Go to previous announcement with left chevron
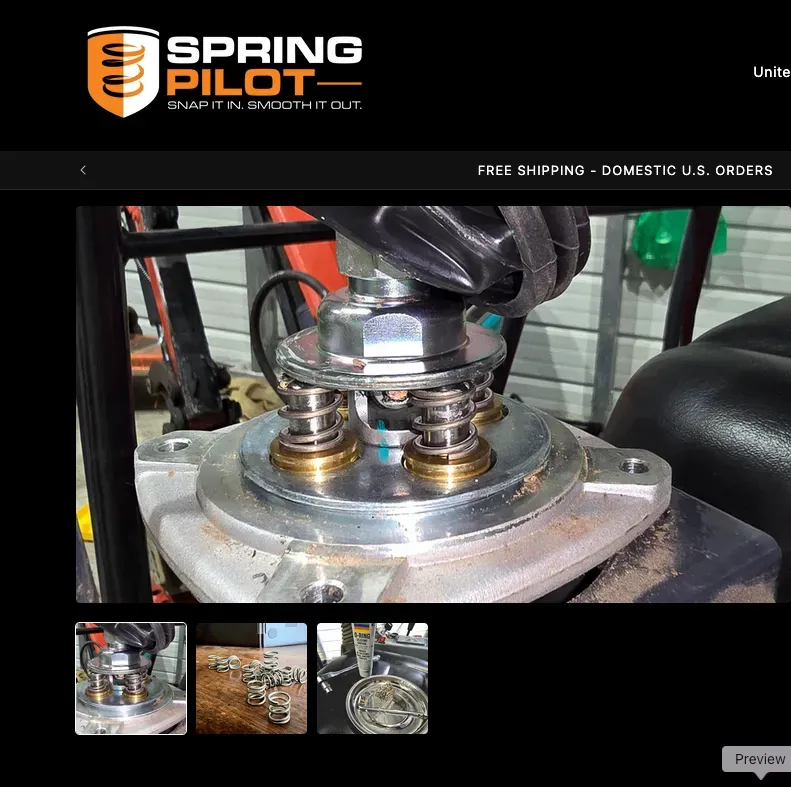Viewport: 791px width, 787px height. (x=83, y=171)
